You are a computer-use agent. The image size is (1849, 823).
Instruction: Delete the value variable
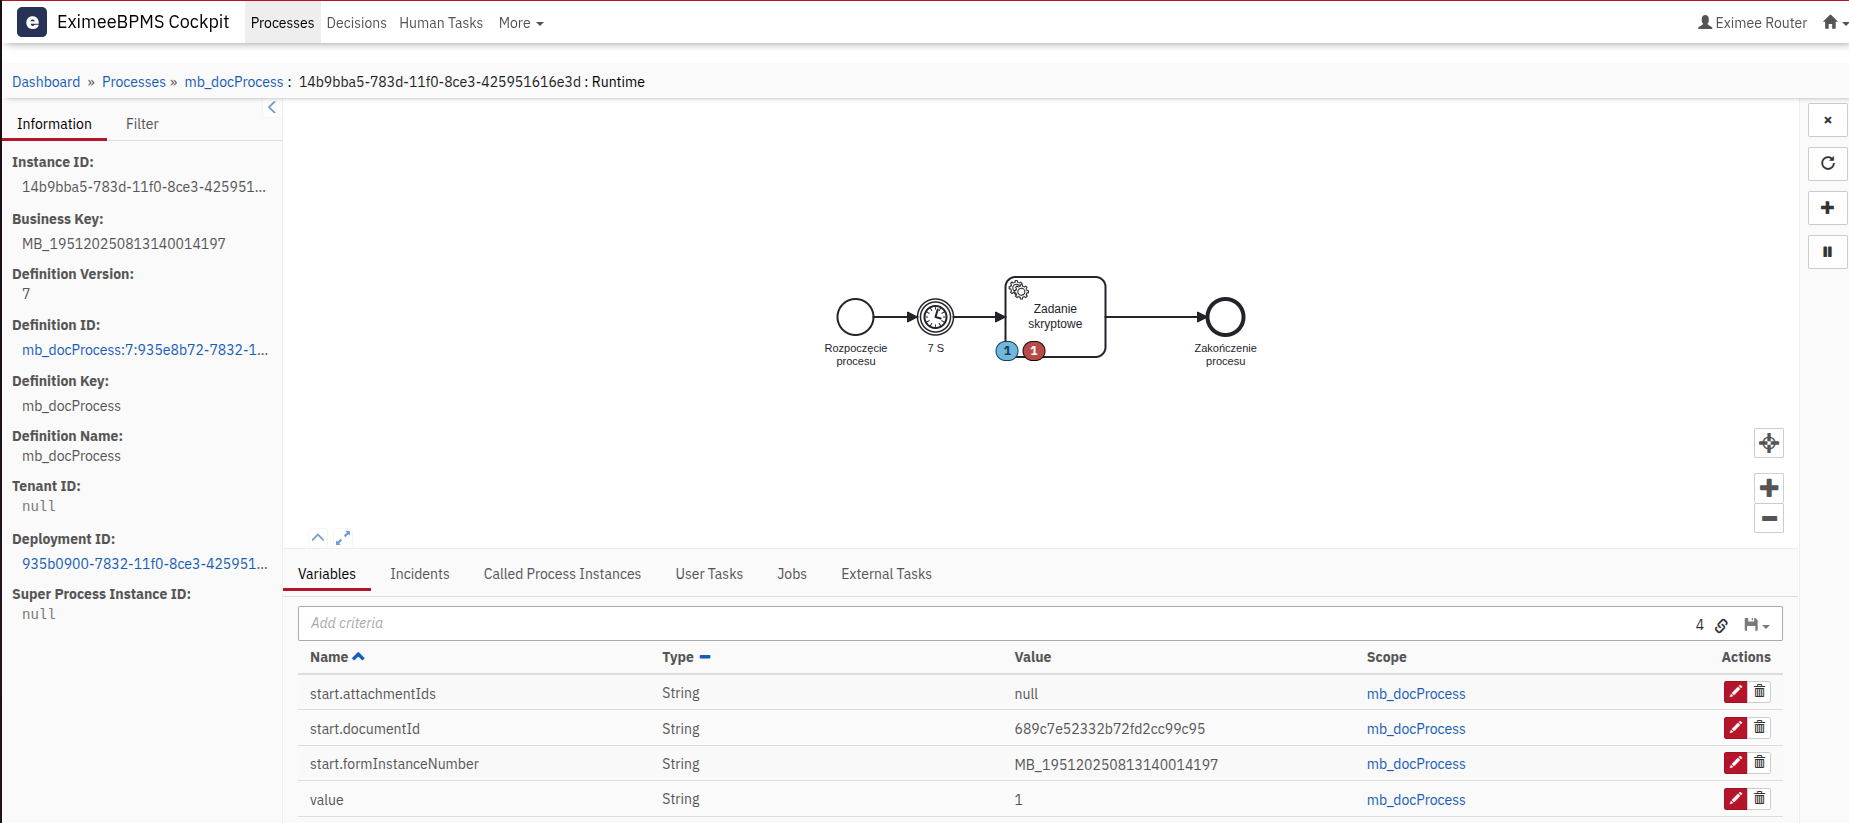pos(1759,799)
